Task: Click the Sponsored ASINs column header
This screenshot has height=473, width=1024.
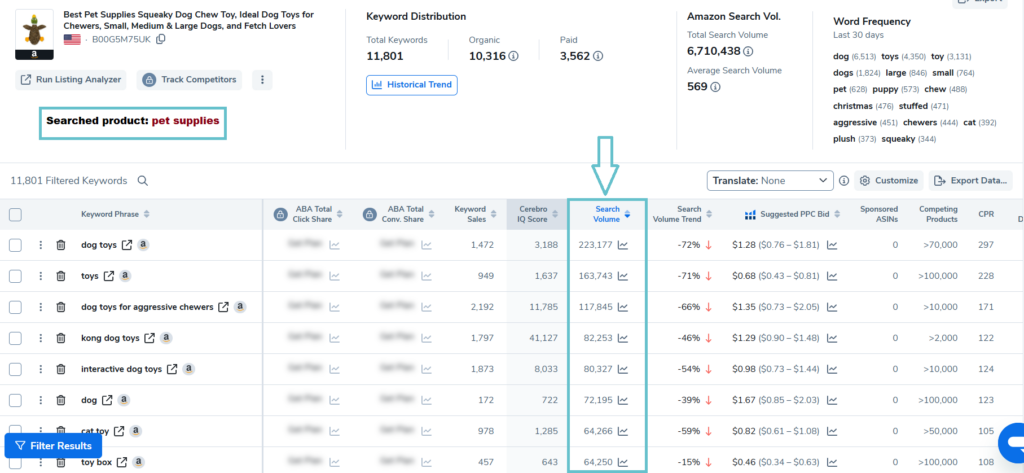Action: point(879,214)
